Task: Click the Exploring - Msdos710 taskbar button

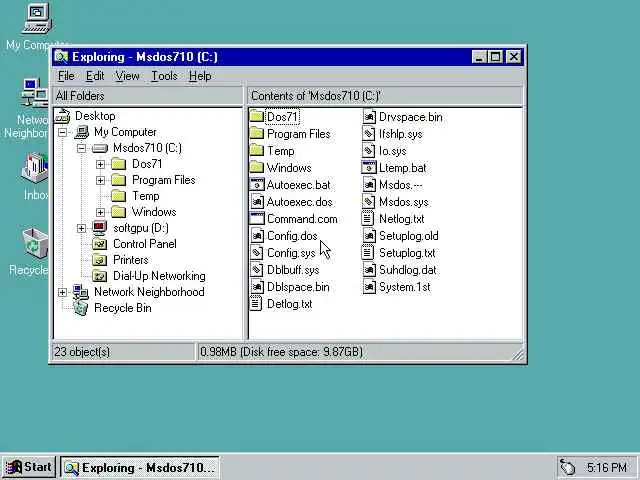Action: pos(140,468)
